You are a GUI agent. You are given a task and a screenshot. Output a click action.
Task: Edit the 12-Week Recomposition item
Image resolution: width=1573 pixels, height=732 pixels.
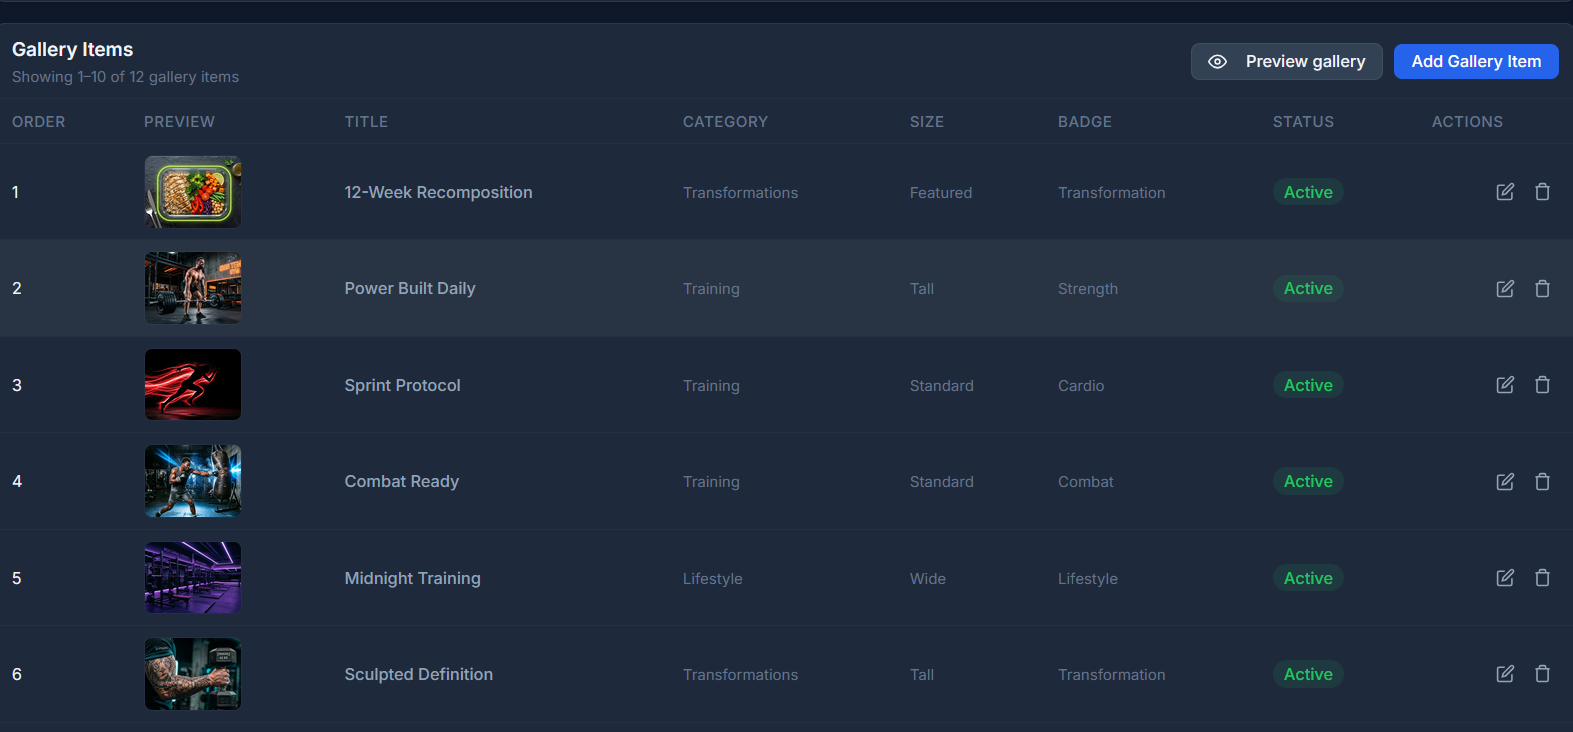pos(1505,192)
